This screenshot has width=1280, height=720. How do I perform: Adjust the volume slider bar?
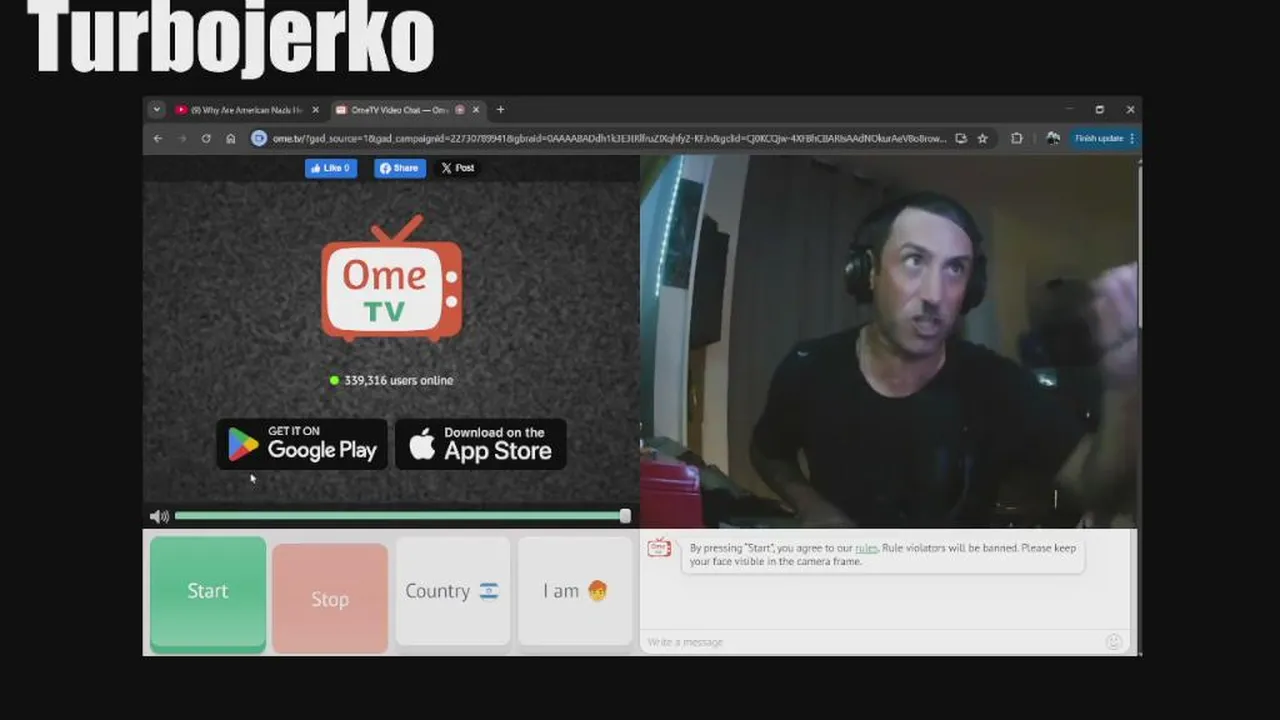(401, 516)
